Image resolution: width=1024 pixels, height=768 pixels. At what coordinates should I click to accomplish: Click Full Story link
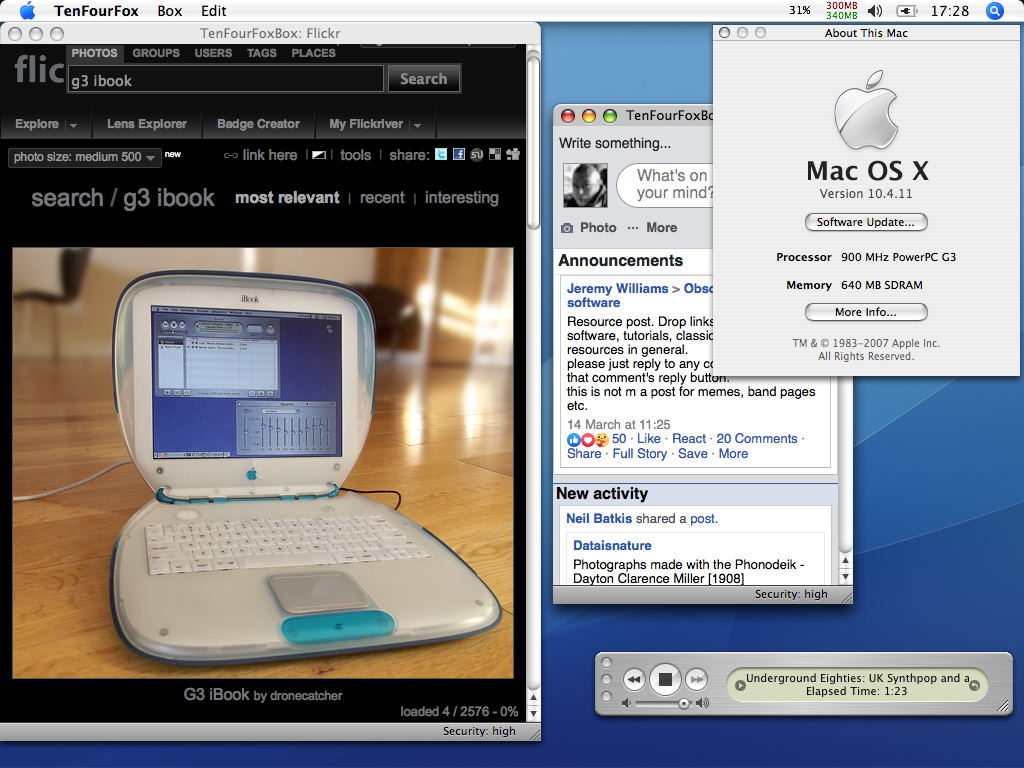pyautogui.click(x=639, y=454)
